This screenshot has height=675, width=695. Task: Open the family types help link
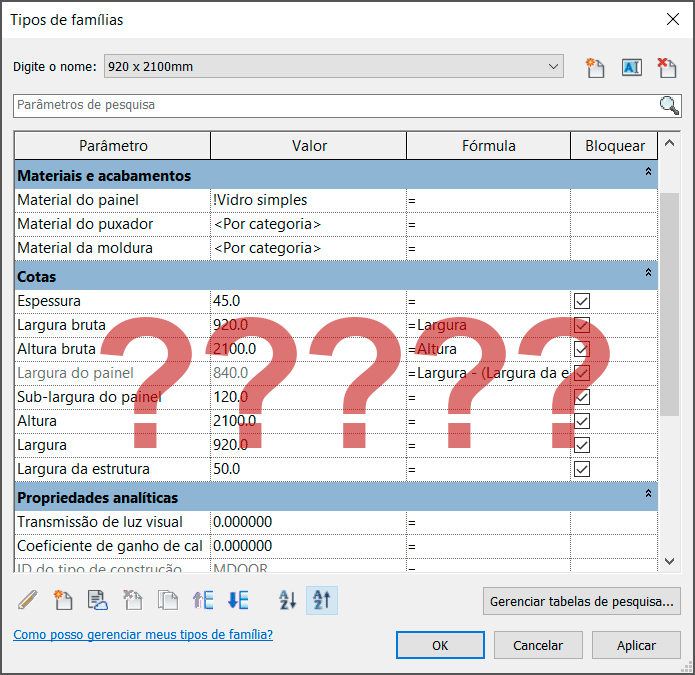(142, 635)
